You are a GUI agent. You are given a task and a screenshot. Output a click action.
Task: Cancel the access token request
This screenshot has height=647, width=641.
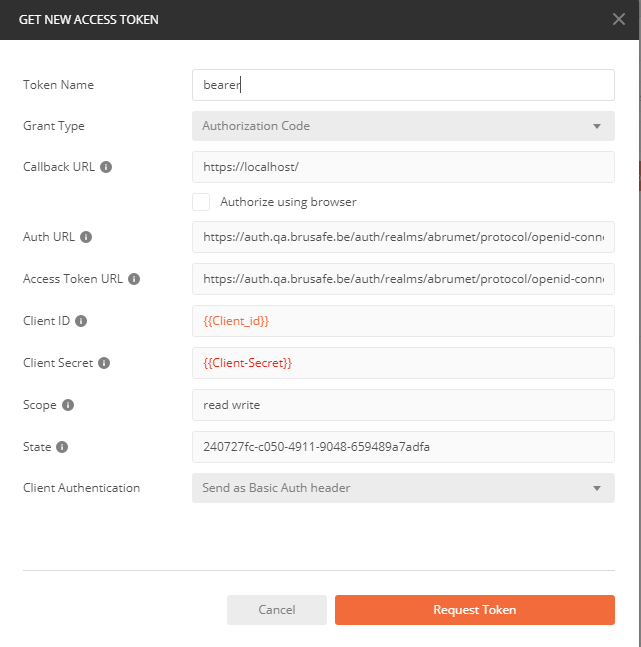277,610
